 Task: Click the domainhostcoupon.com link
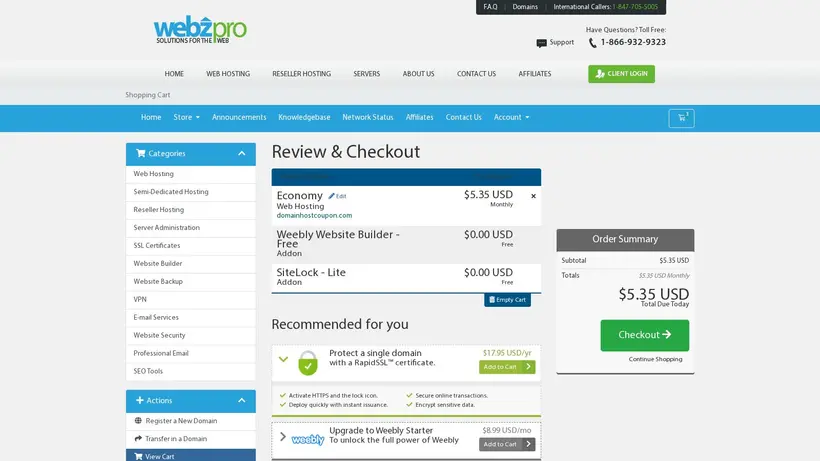click(314, 215)
